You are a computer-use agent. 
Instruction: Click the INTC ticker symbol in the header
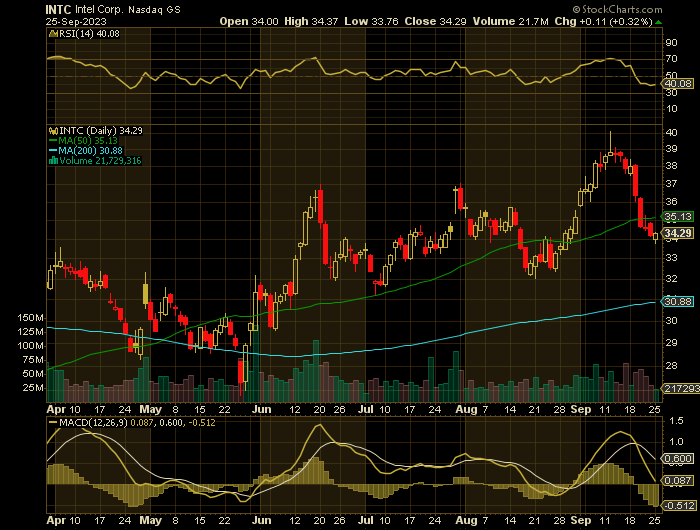[x=58, y=9]
